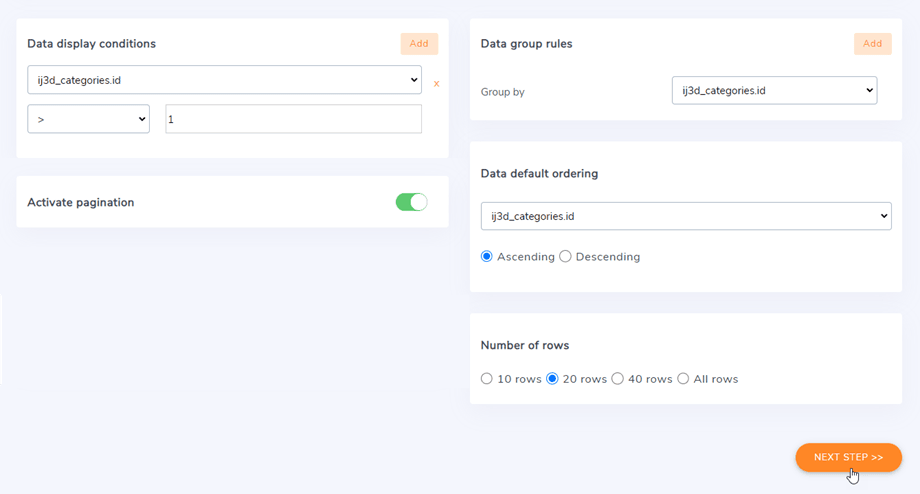Click the Number of rows heading
The width and height of the screenshot is (920, 494).
(524, 345)
